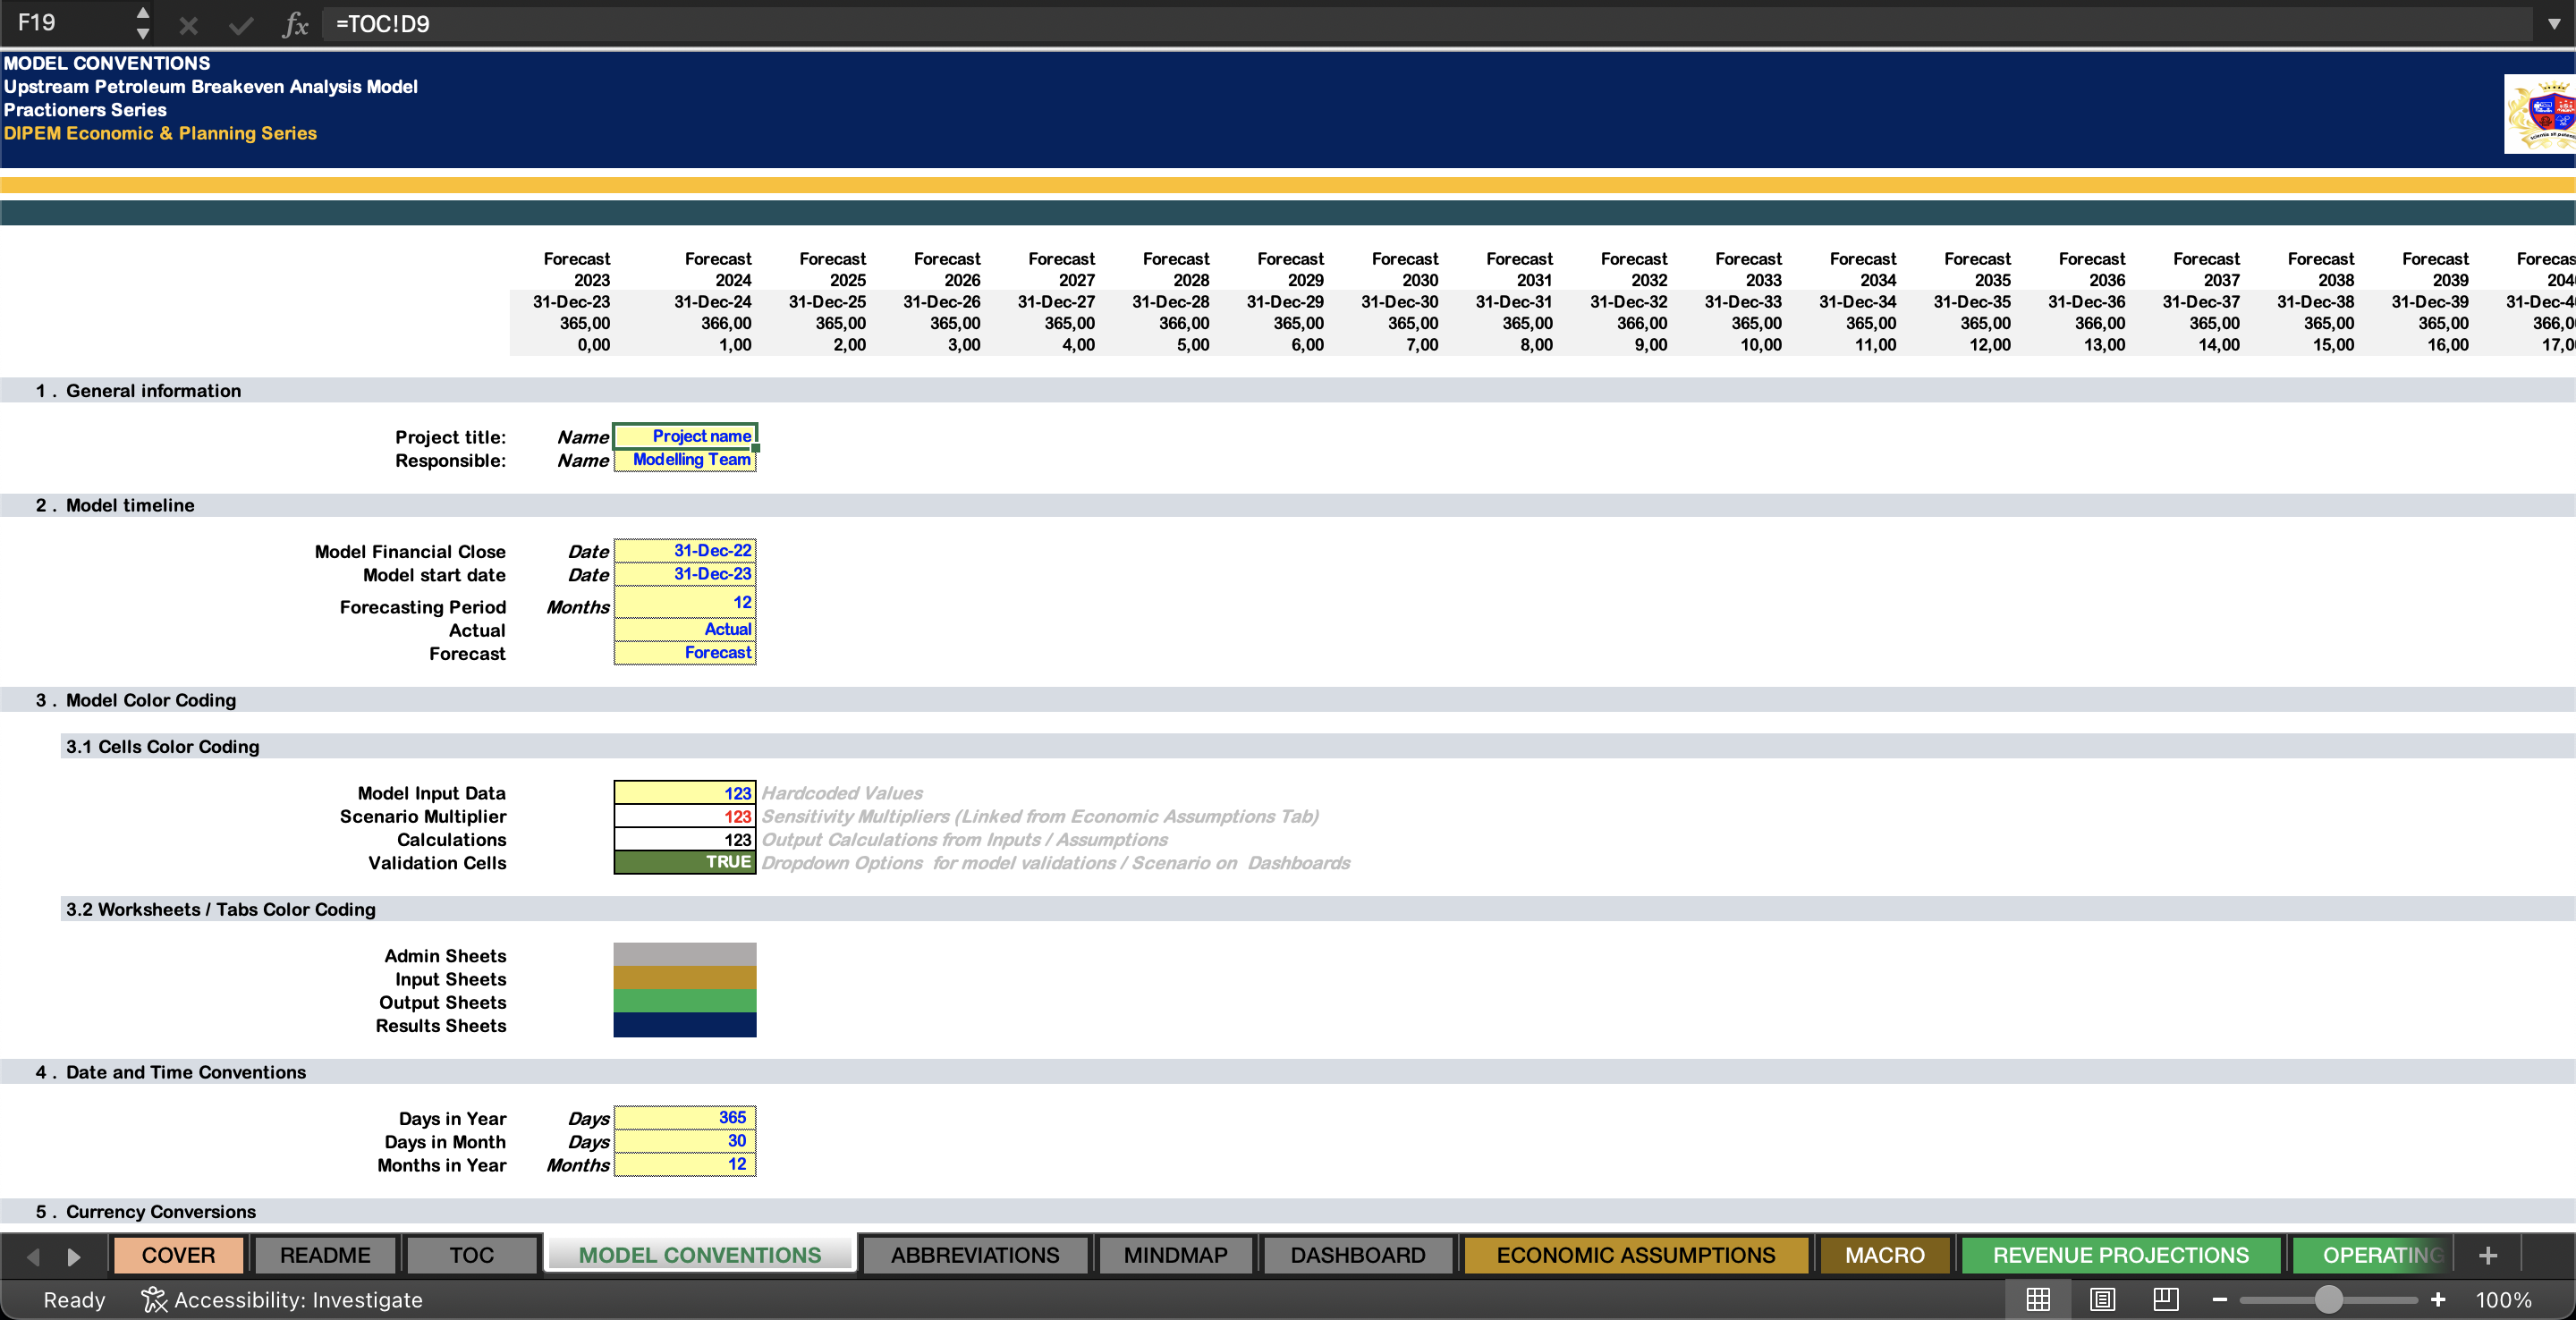The image size is (2576, 1320).
Task: Select Months in Year value 12
Action: (x=685, y=1164)
